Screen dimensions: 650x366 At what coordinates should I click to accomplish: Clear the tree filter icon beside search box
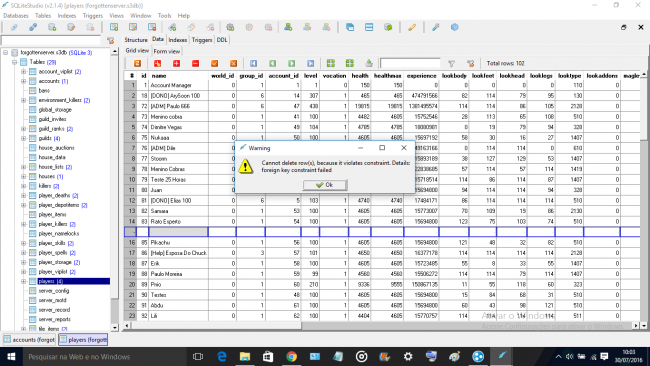pos(111,40)
